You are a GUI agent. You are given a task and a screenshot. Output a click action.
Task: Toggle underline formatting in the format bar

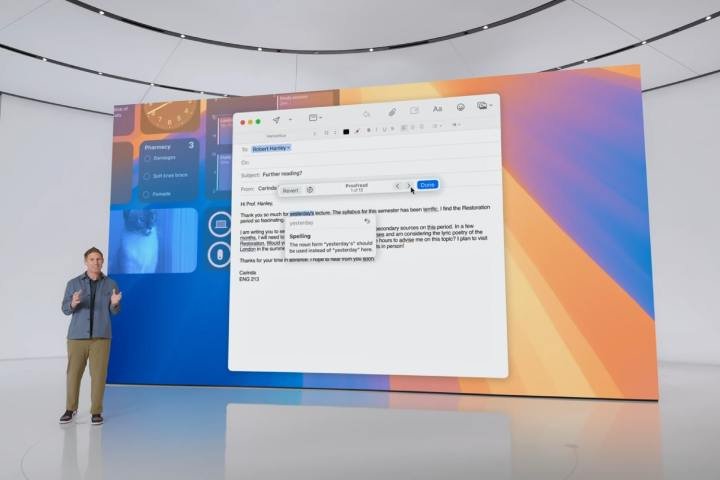(x=384, y=130)
